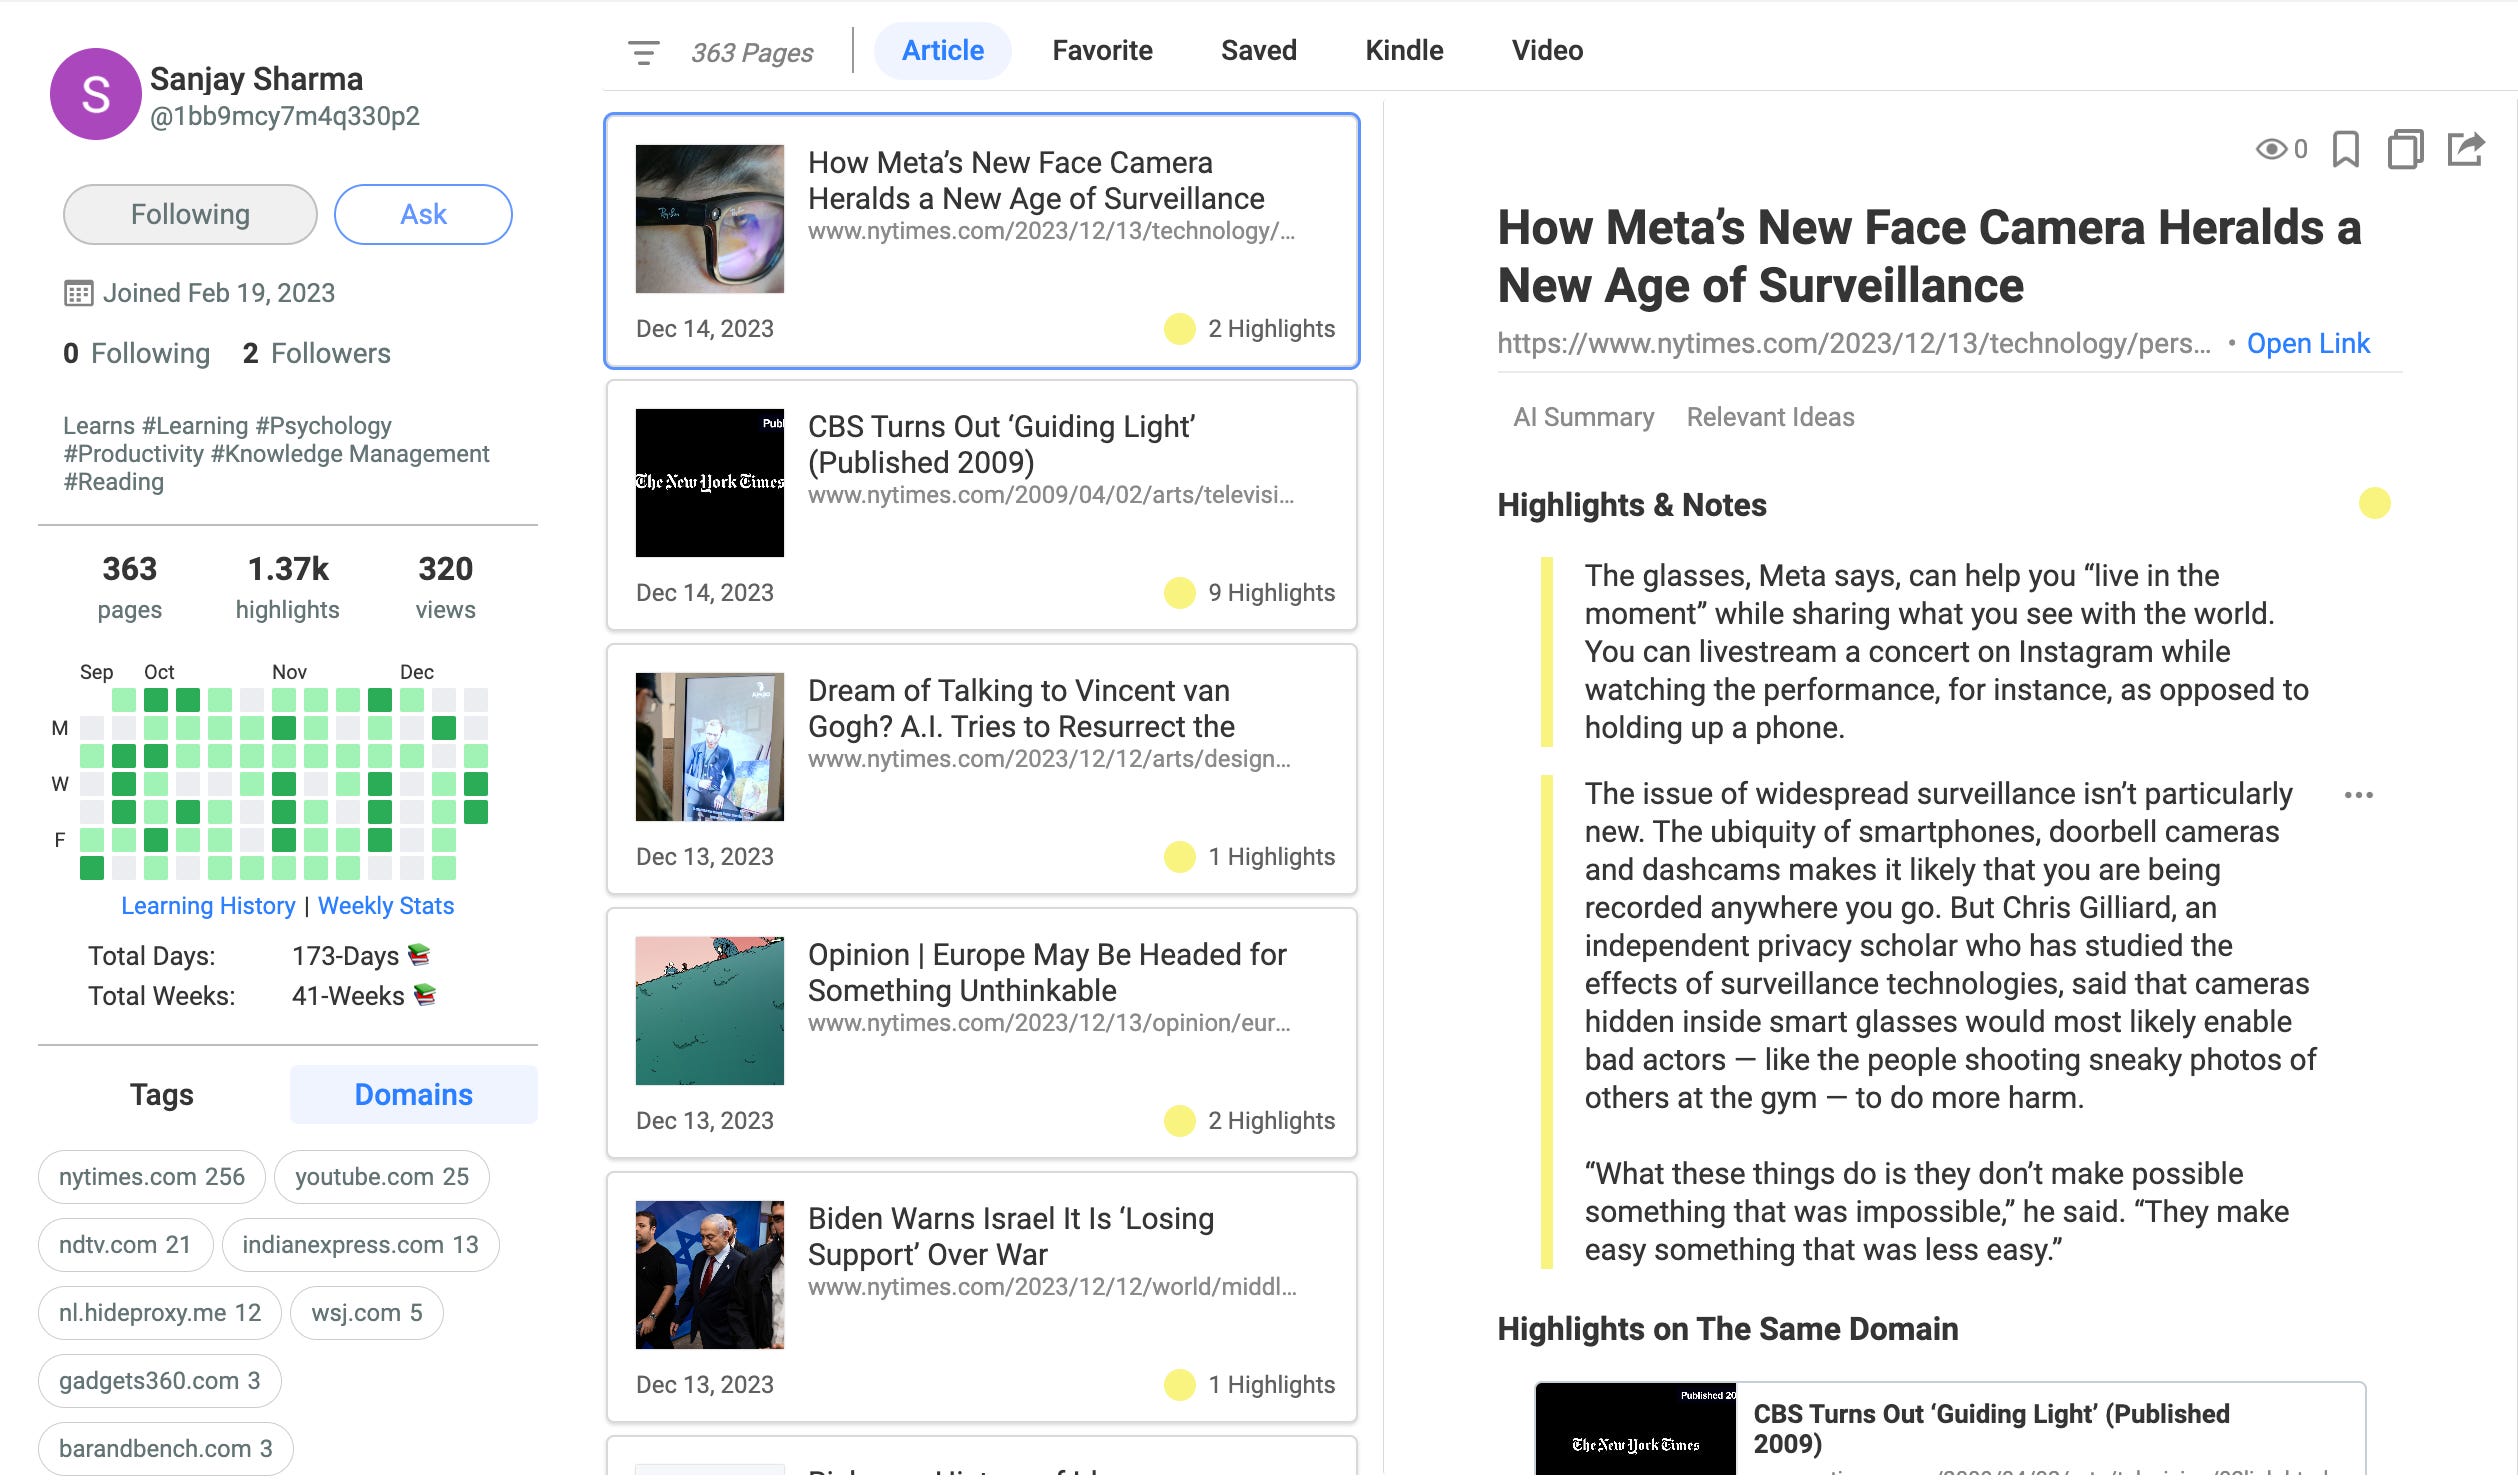Switch to the Saved tab
The height and width of the screenshot is (1480, 2518).
point(1259,51)
